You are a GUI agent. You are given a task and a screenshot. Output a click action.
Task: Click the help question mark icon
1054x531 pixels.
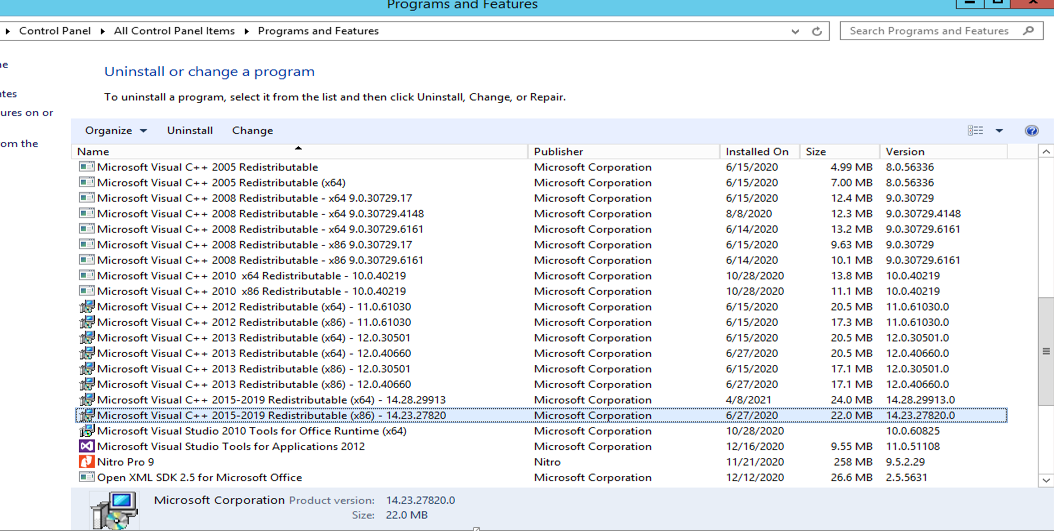(1032, 130)
